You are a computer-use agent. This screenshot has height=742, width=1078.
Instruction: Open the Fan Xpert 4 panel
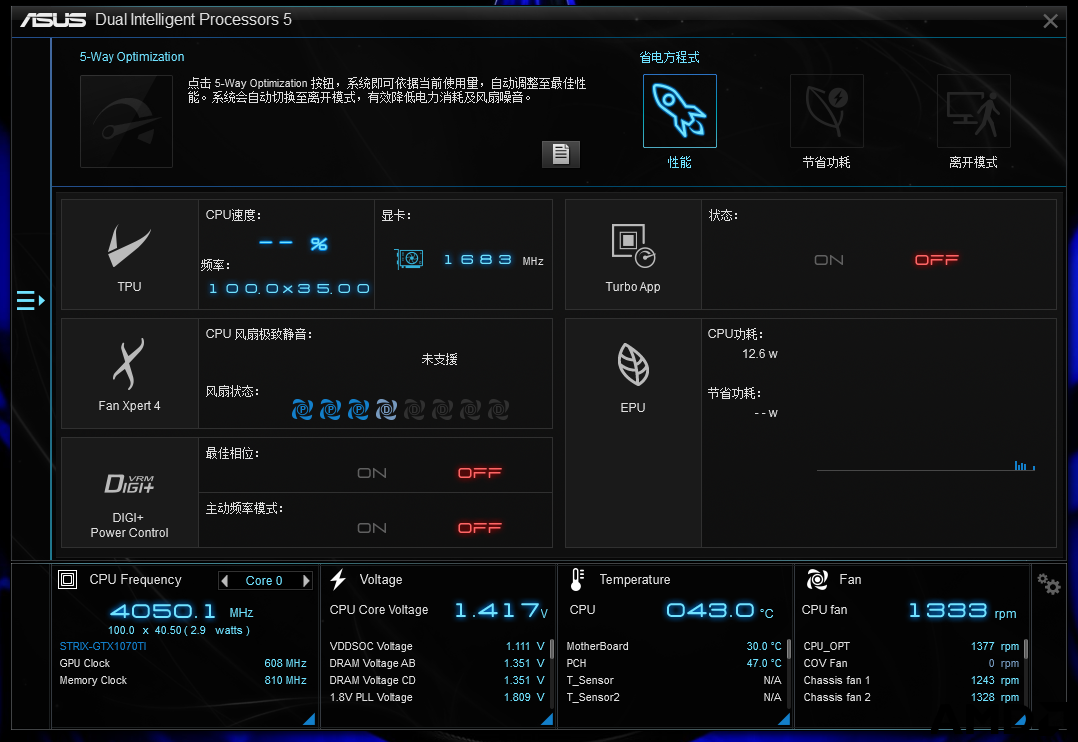129,373
